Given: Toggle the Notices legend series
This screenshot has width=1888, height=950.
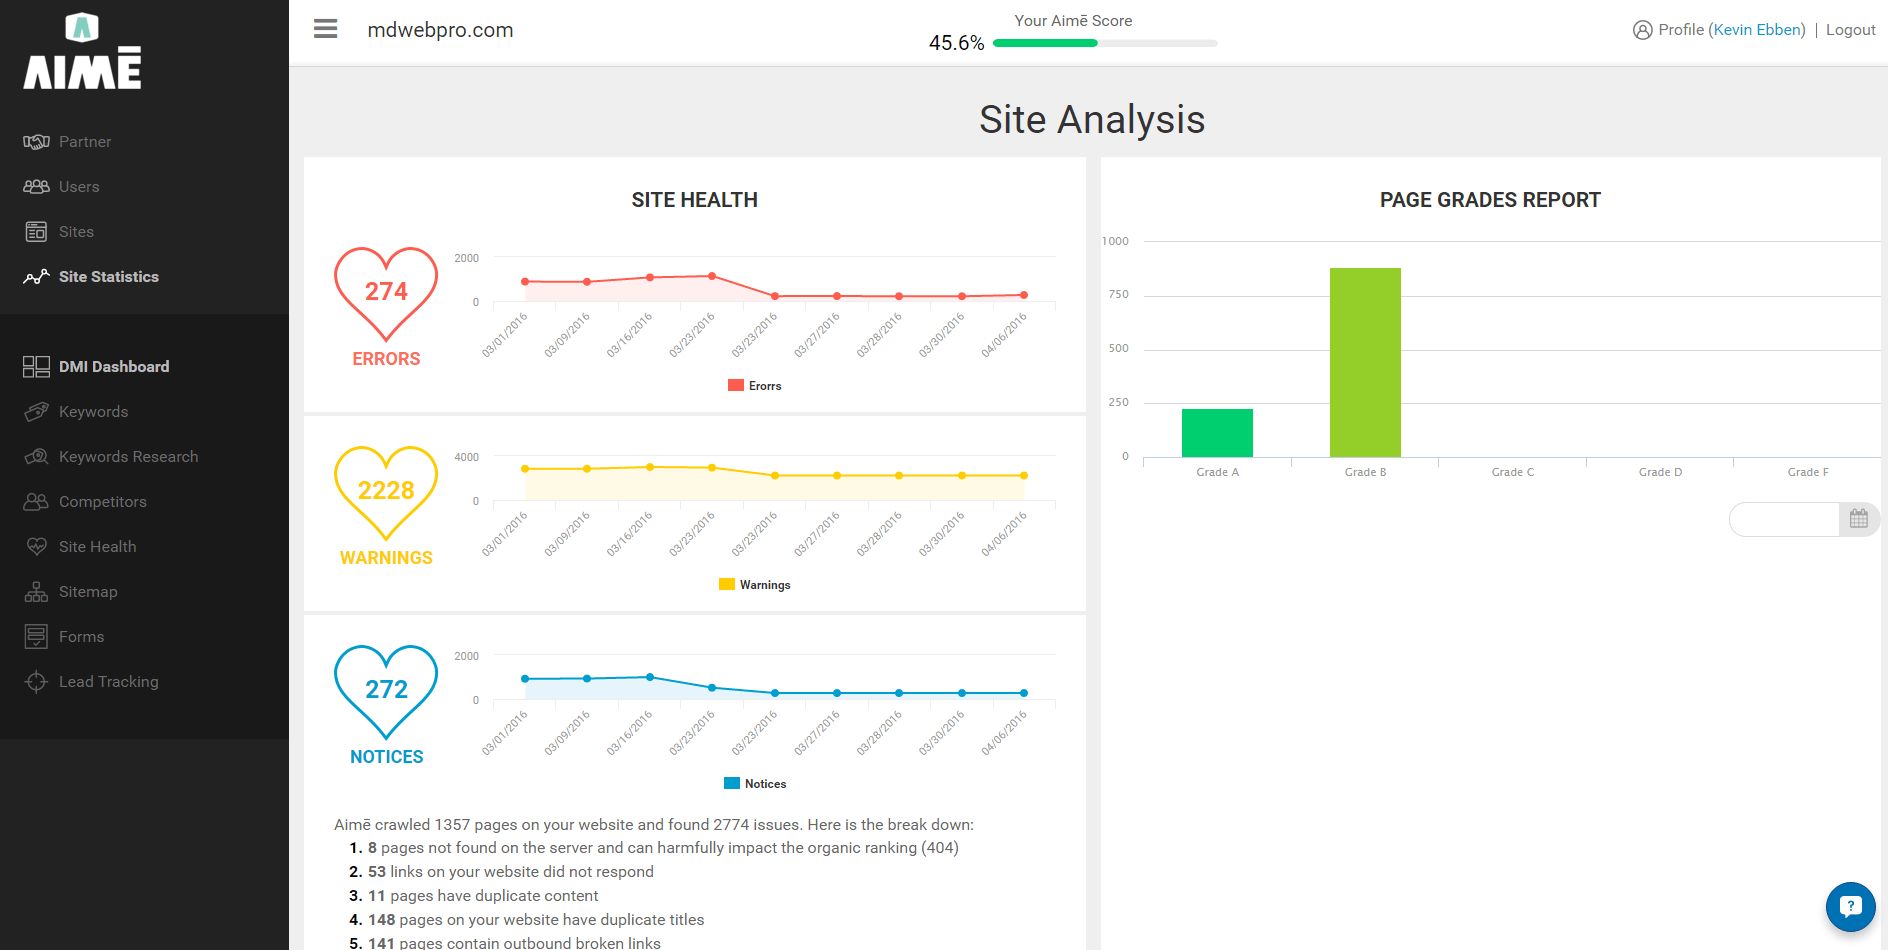Looking at the screenshot, I should (x=755, y=784).
